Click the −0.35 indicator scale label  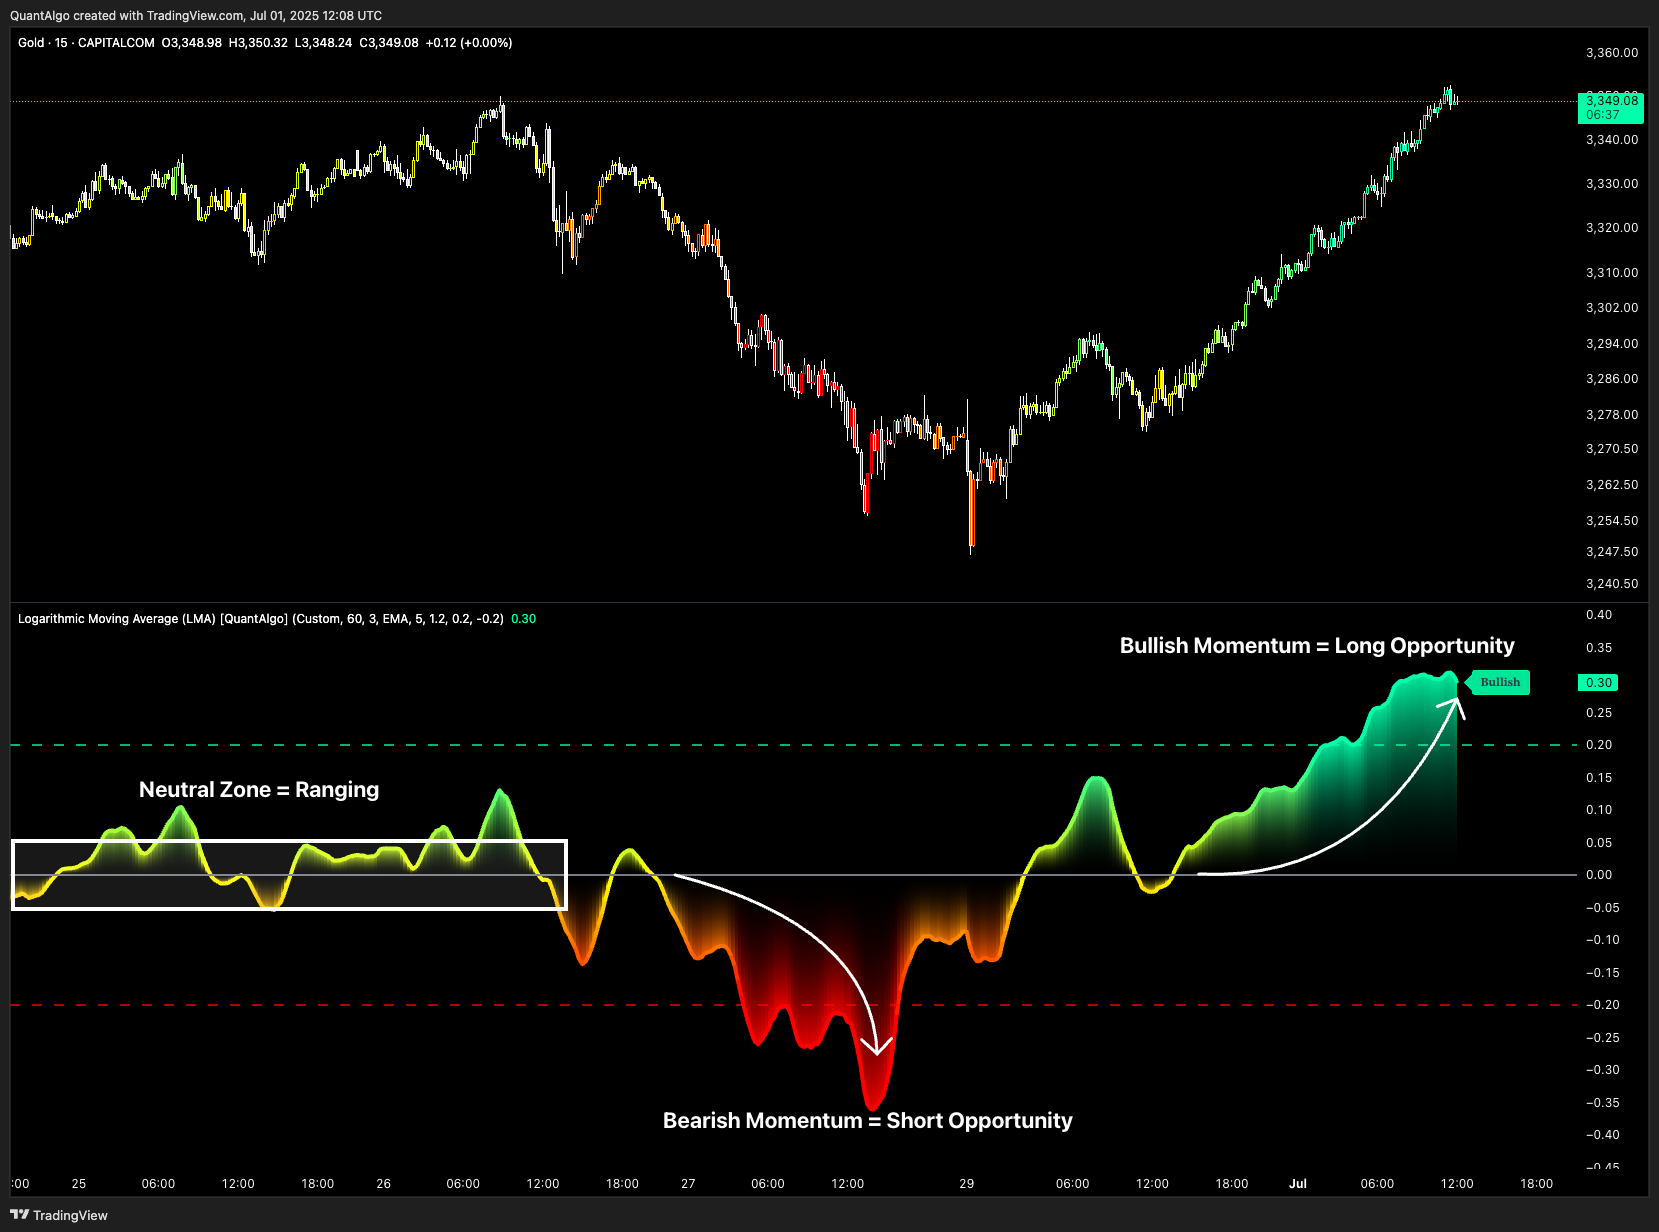point(1603,1103)
